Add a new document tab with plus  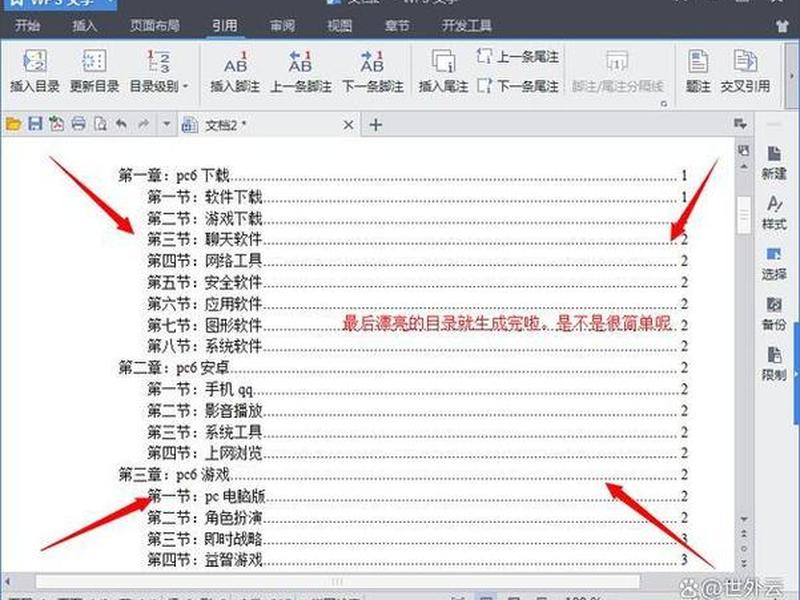tap(376, 125)
